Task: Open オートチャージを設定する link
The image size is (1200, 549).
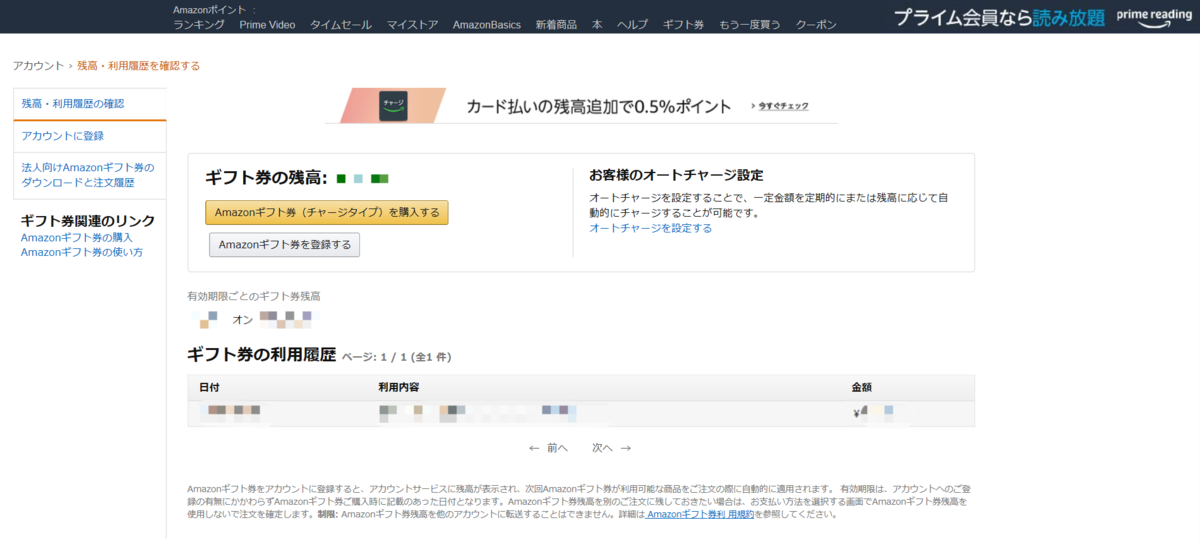Action: (651, 228)
